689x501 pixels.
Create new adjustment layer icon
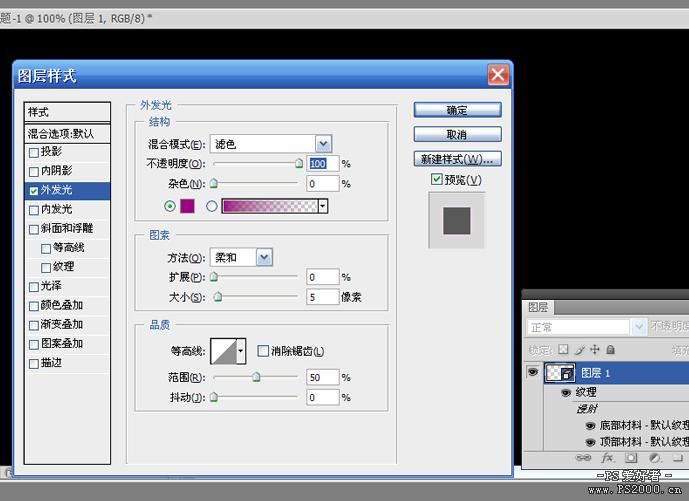pyautogui.click(x=655, y=458)
